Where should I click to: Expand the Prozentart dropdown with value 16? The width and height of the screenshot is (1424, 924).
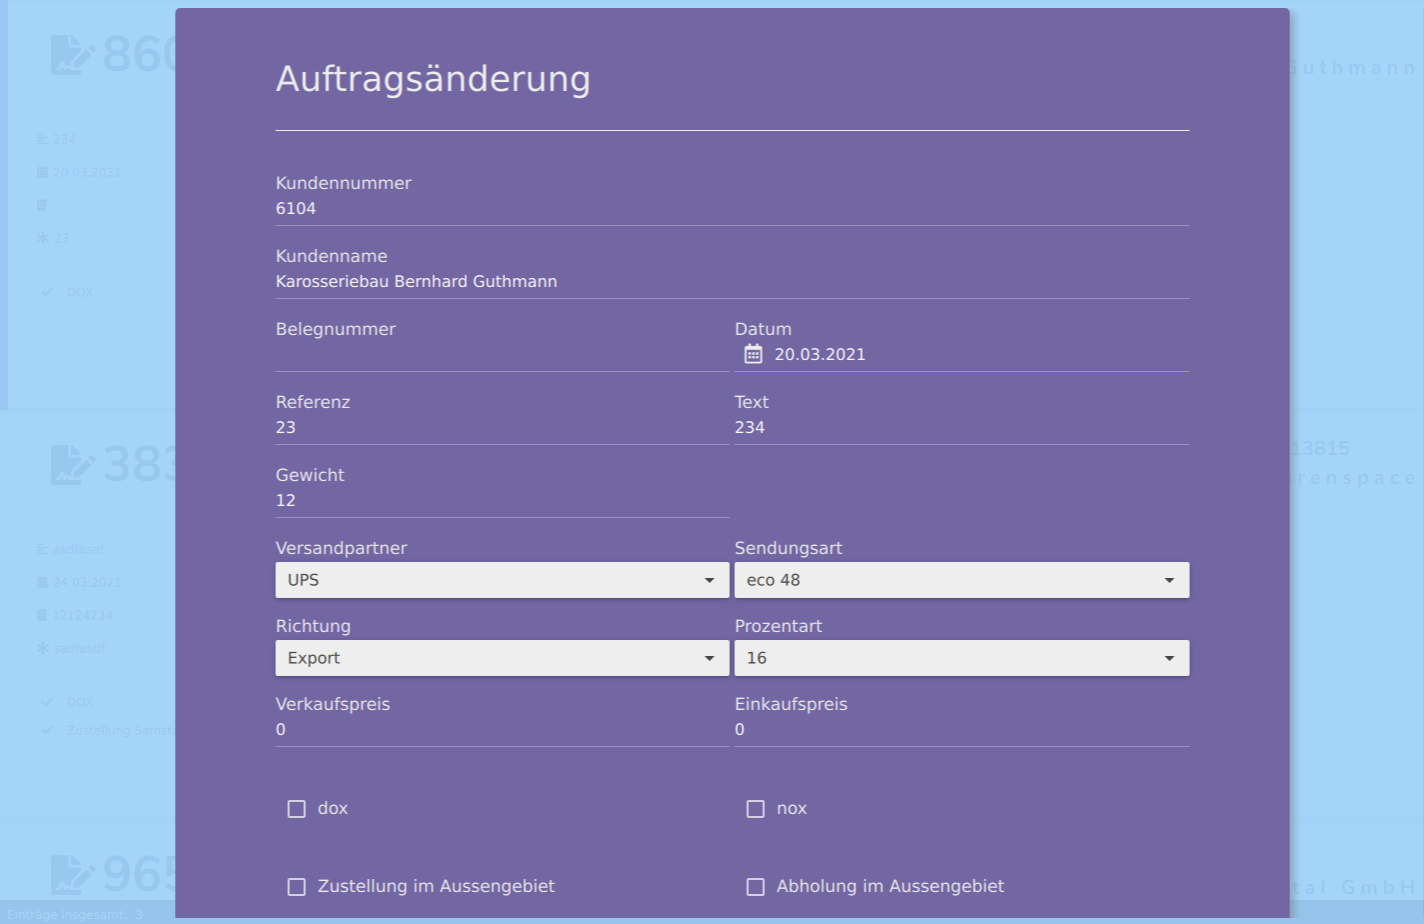point(961,658)
